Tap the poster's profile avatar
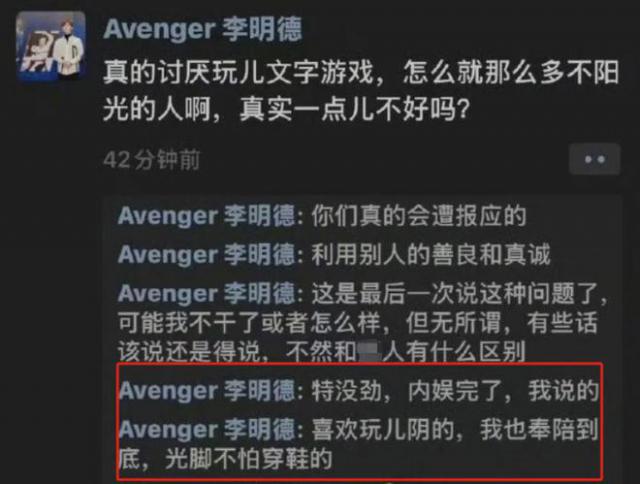The height and width of the screenshot is (484, 640). (51, 45)
